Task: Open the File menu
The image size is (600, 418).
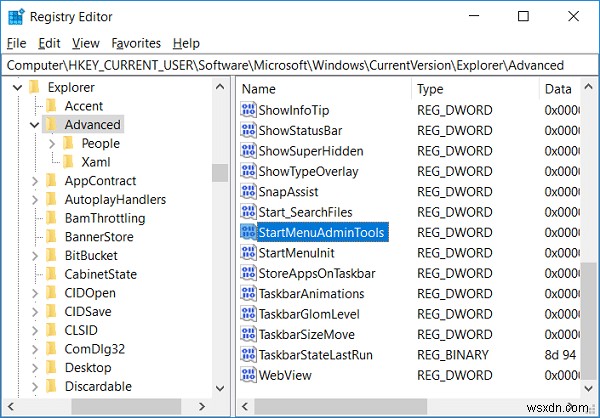Action: (16, 43)
